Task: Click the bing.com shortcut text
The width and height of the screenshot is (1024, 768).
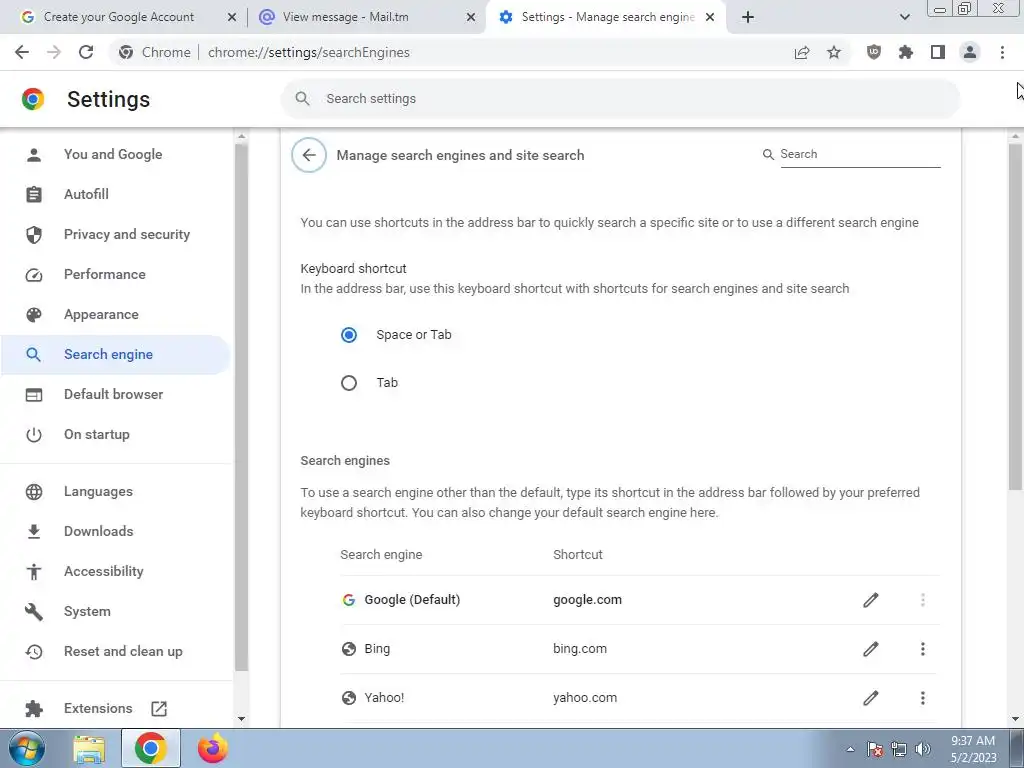Action: (580, 648)
